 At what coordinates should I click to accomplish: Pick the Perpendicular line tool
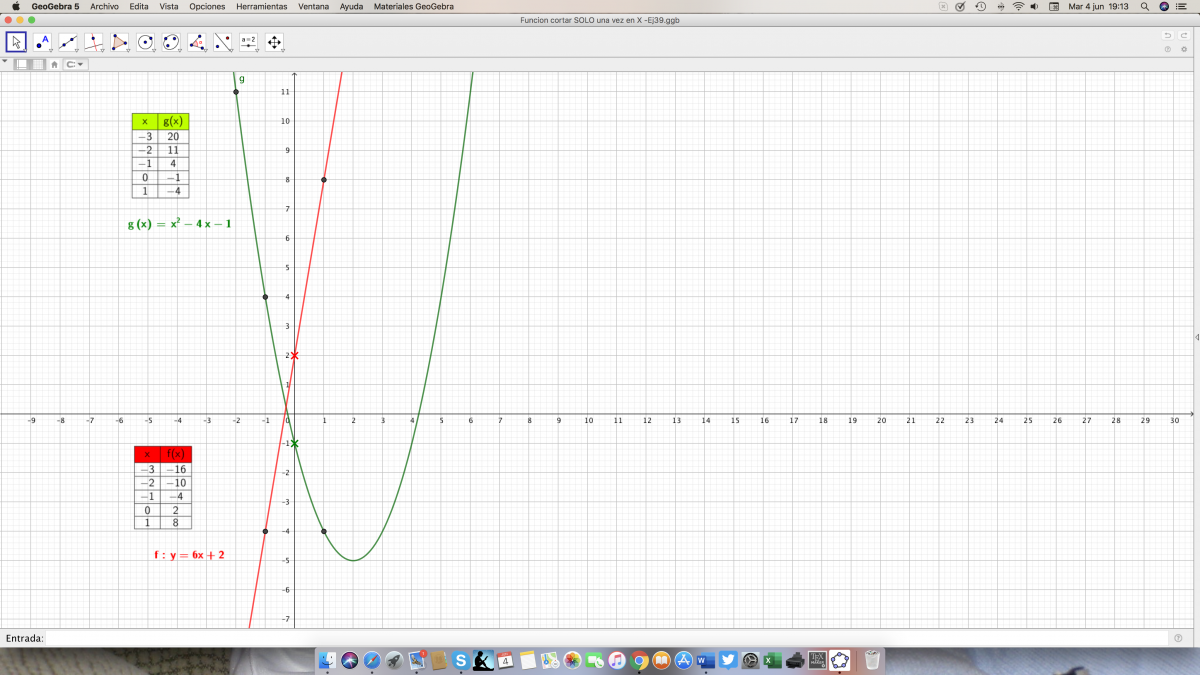point(94,42)
